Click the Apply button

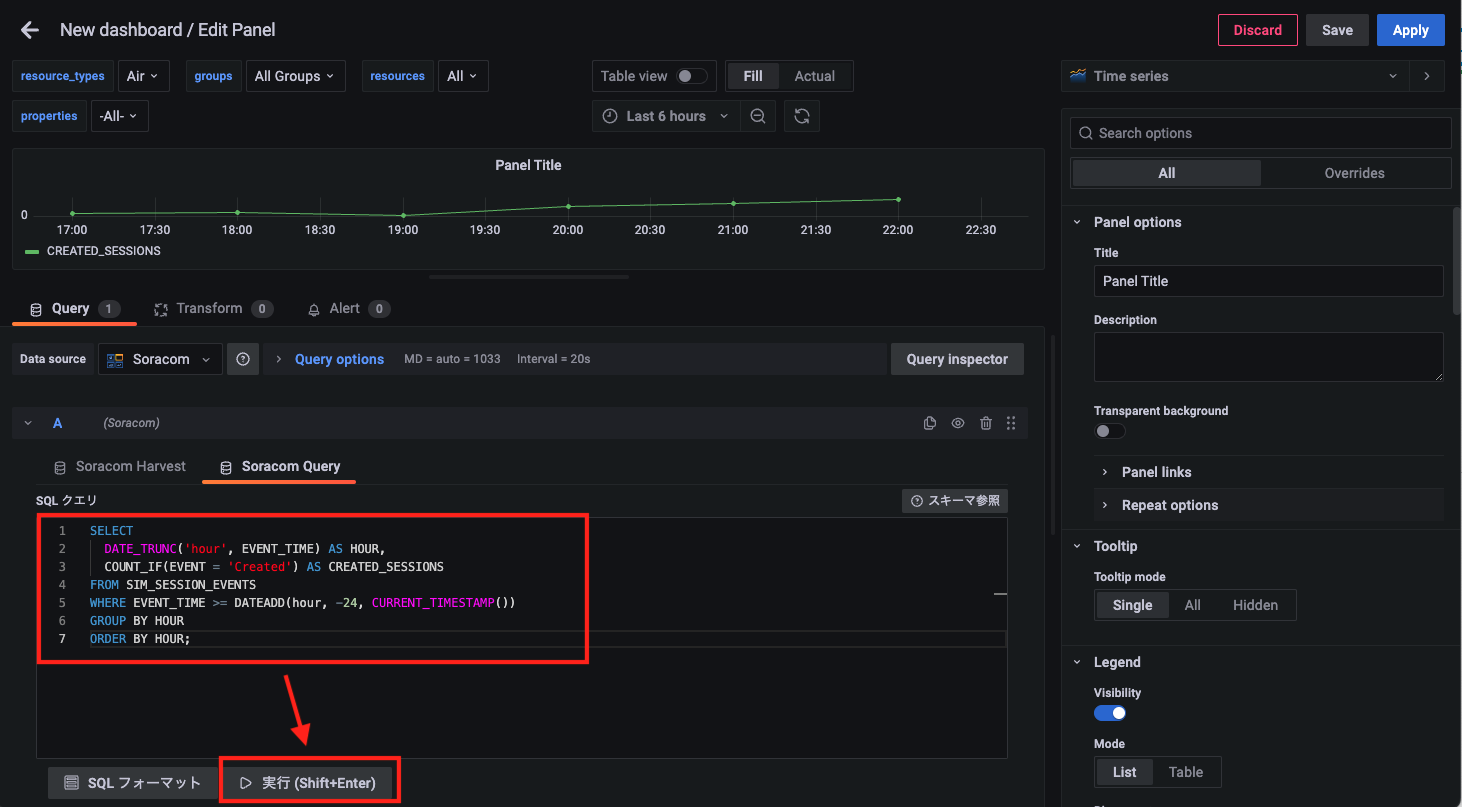1410,30
